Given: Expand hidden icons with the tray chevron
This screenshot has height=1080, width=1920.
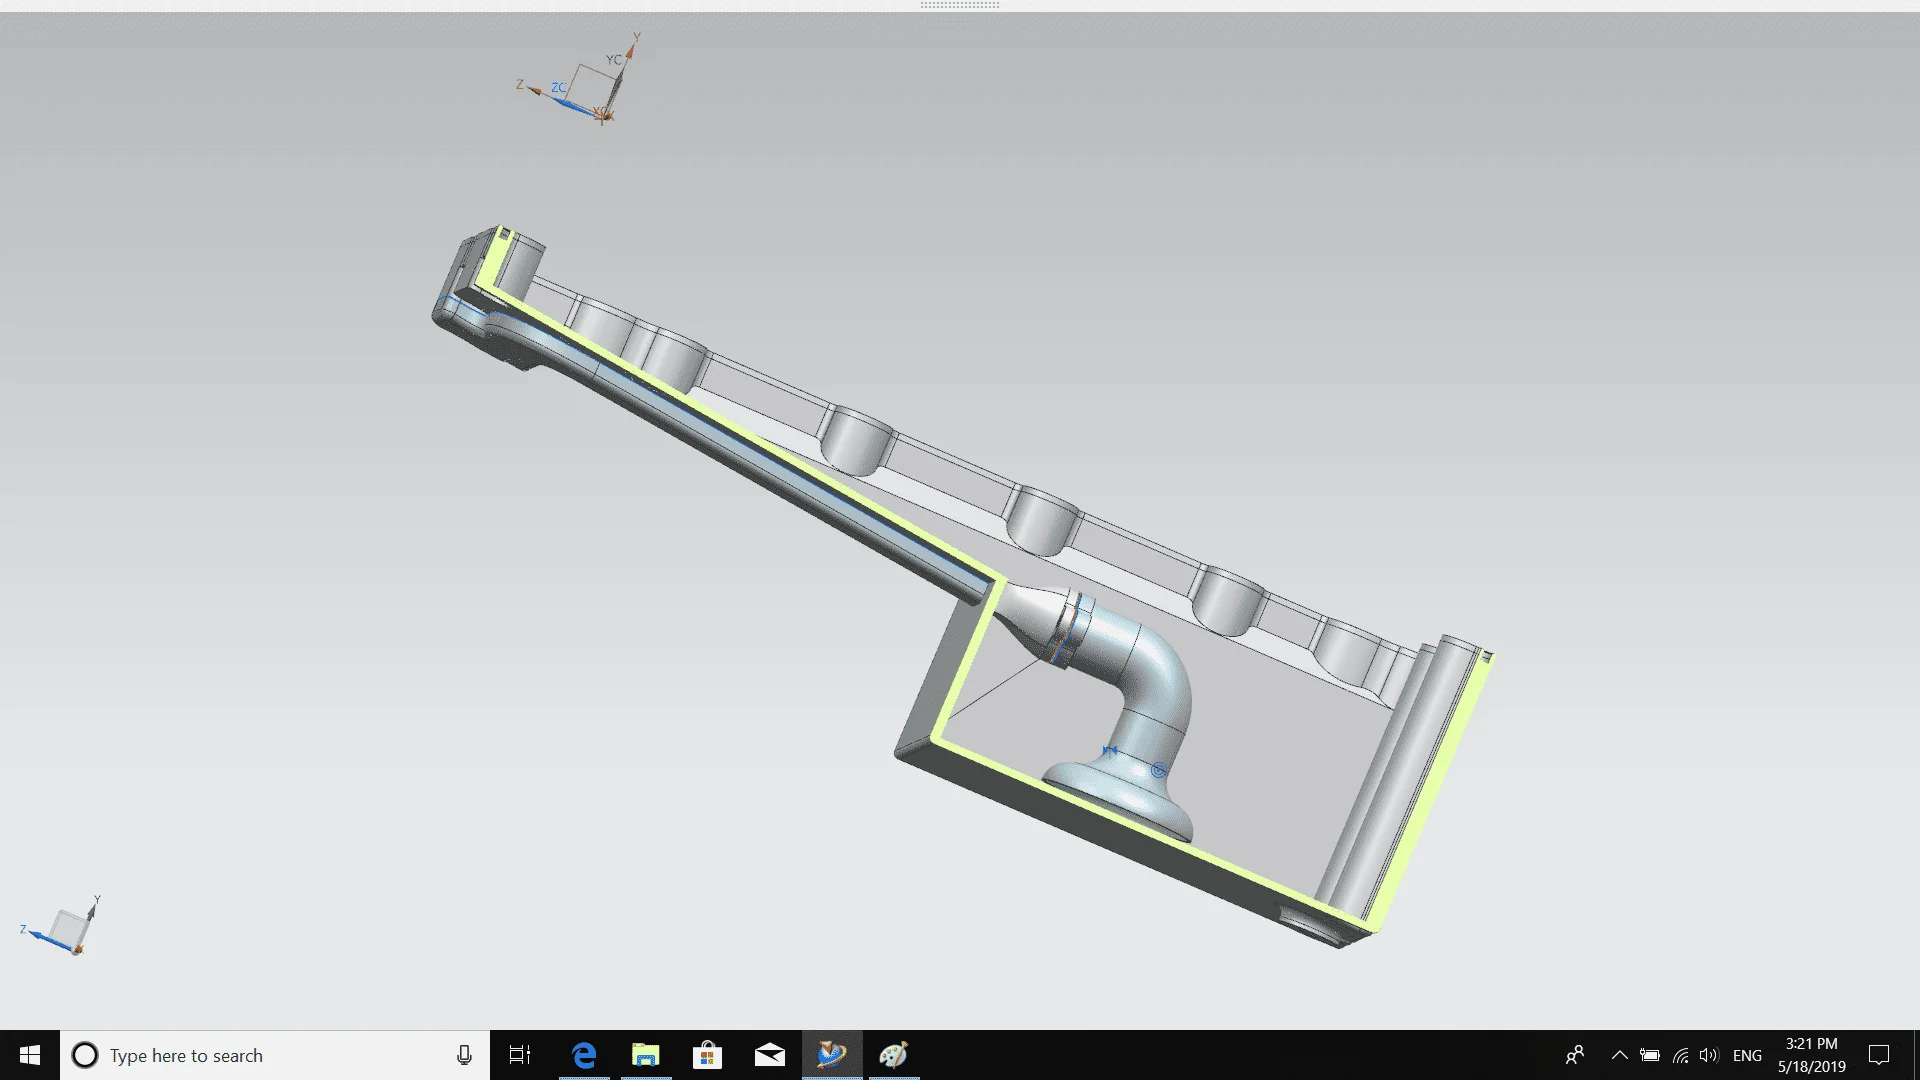Looking at the screenshot, I should 1619,1055.
